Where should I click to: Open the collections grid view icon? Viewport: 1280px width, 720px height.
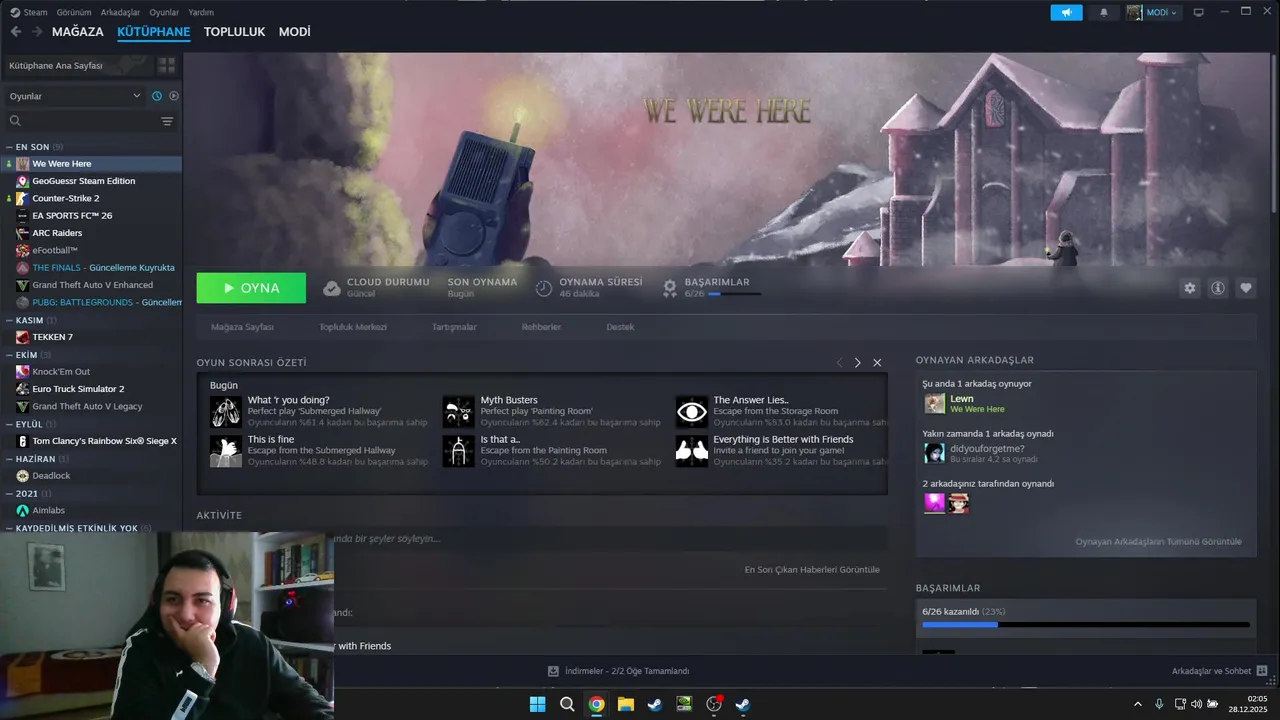click(167, 65)
